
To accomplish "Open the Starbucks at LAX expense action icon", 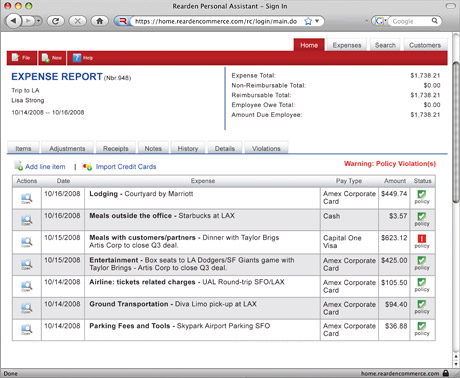I will click(x=27, y=220).
